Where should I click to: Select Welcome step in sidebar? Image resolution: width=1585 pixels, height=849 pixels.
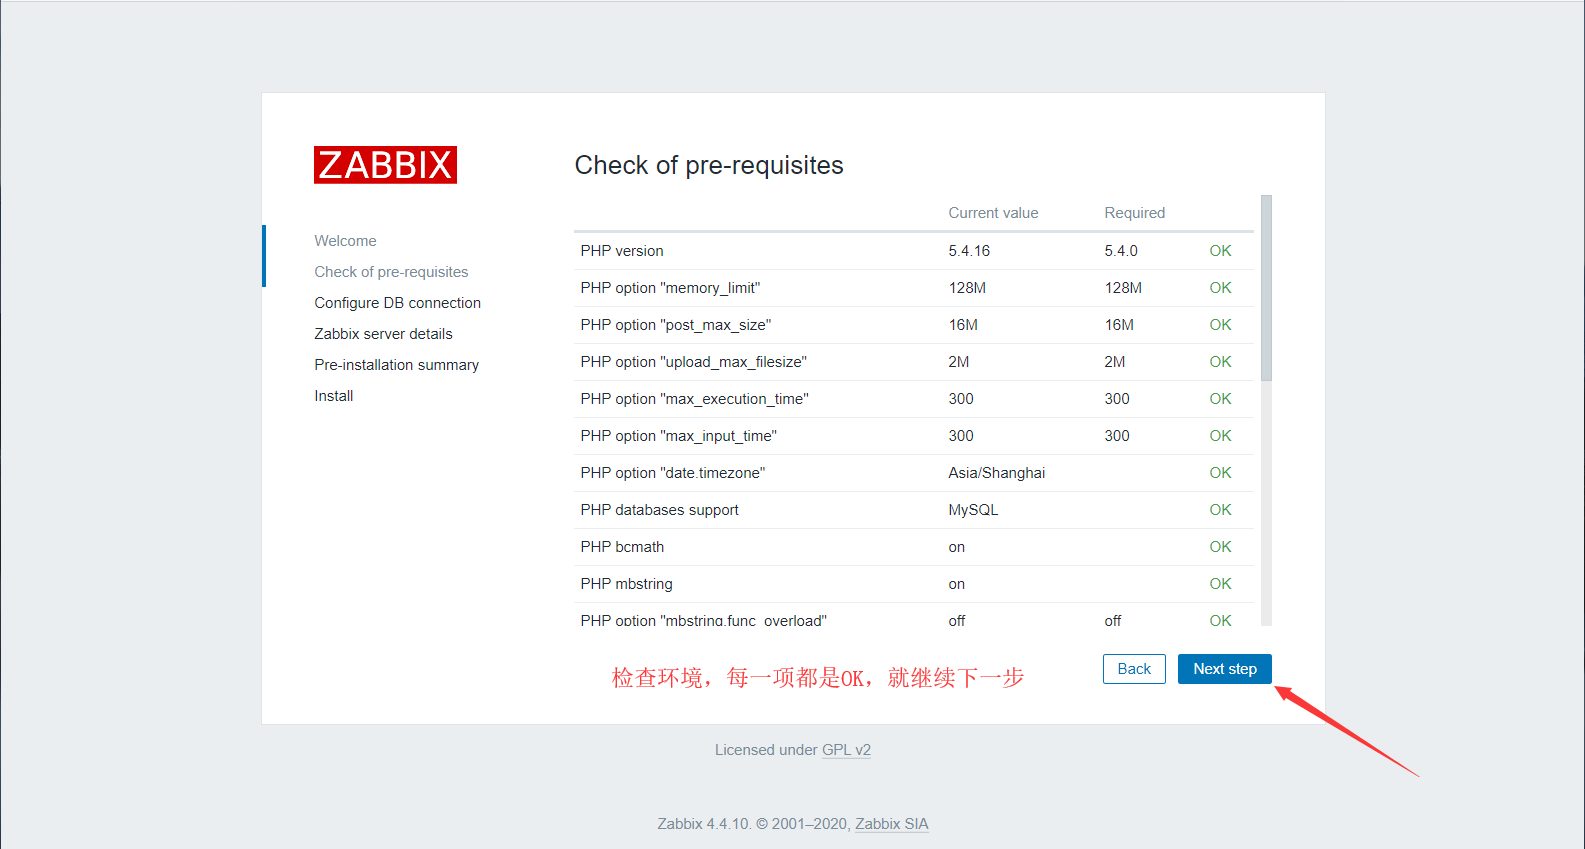pyautogui.click(x=345, y=241)
